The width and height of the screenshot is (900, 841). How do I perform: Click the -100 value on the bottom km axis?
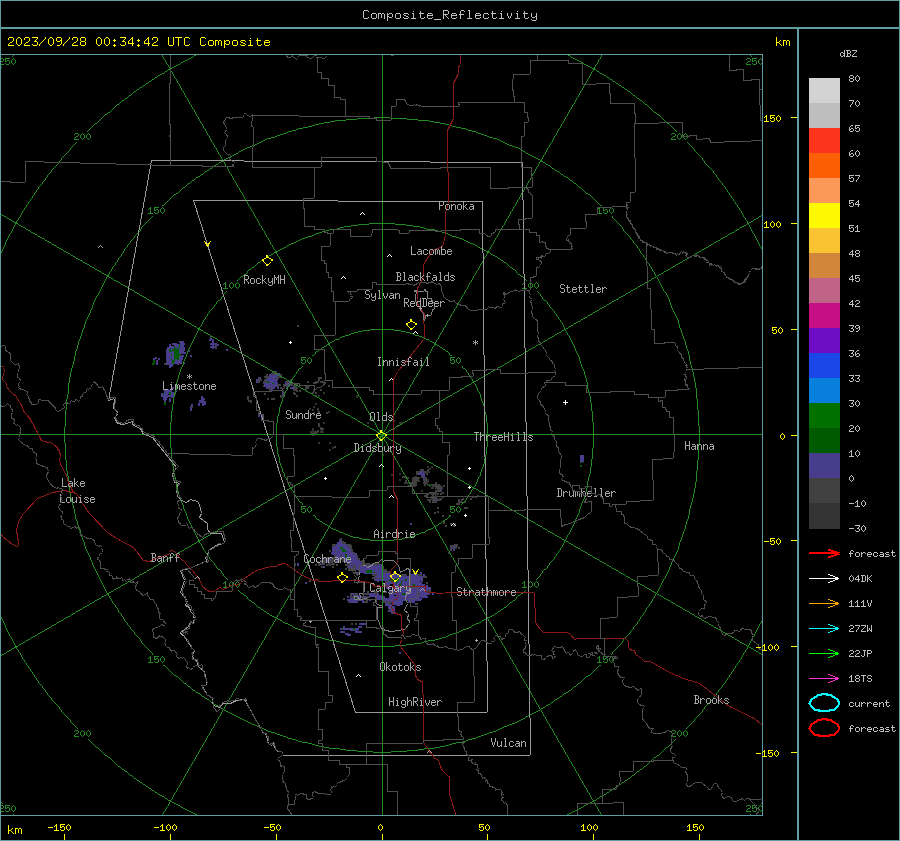(165, 828)
